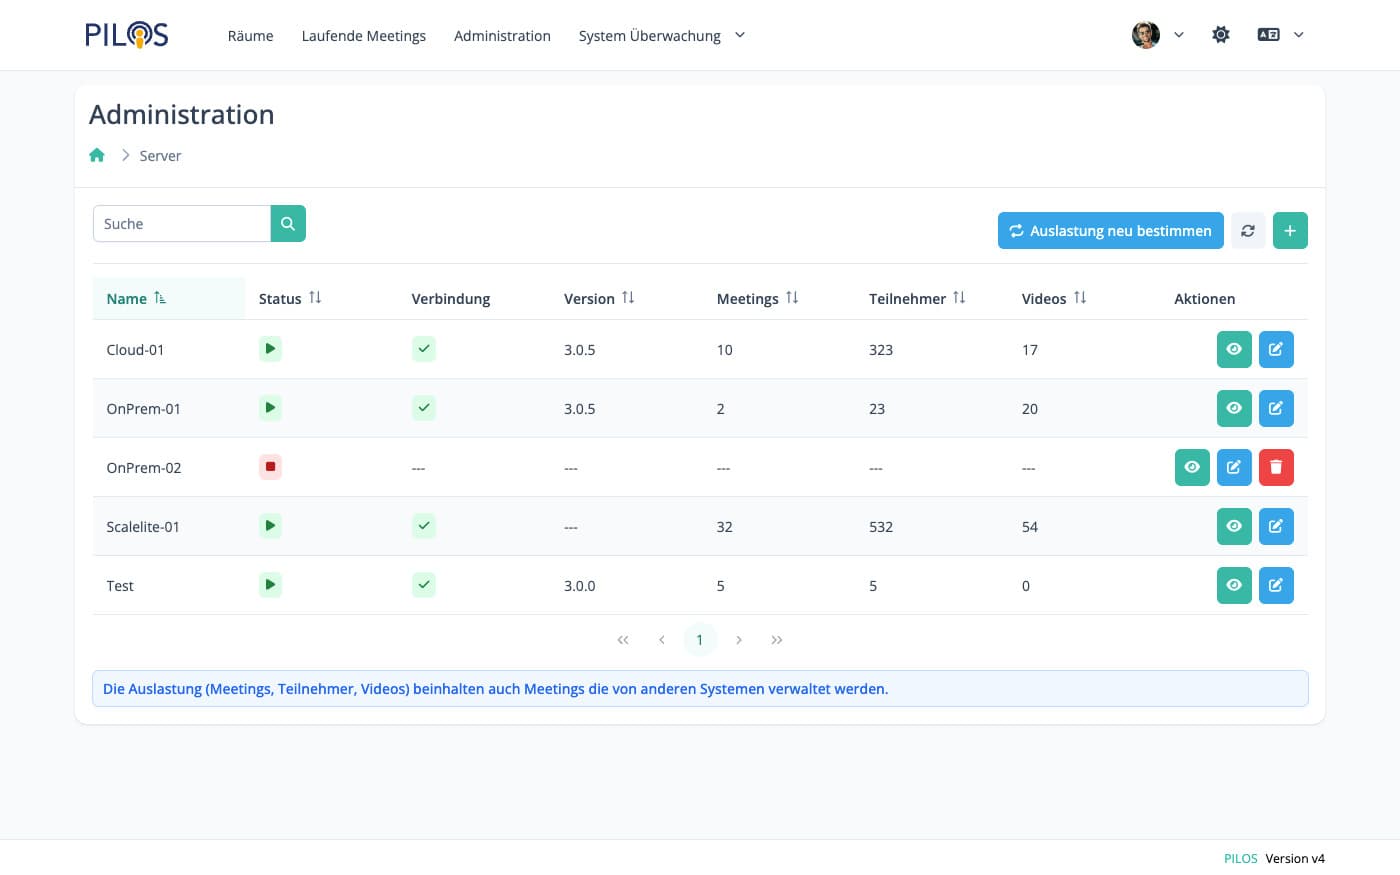Screen dimensions: 1400x875
Task: Go to Laufende Meetings
Action: coord(363,36)
